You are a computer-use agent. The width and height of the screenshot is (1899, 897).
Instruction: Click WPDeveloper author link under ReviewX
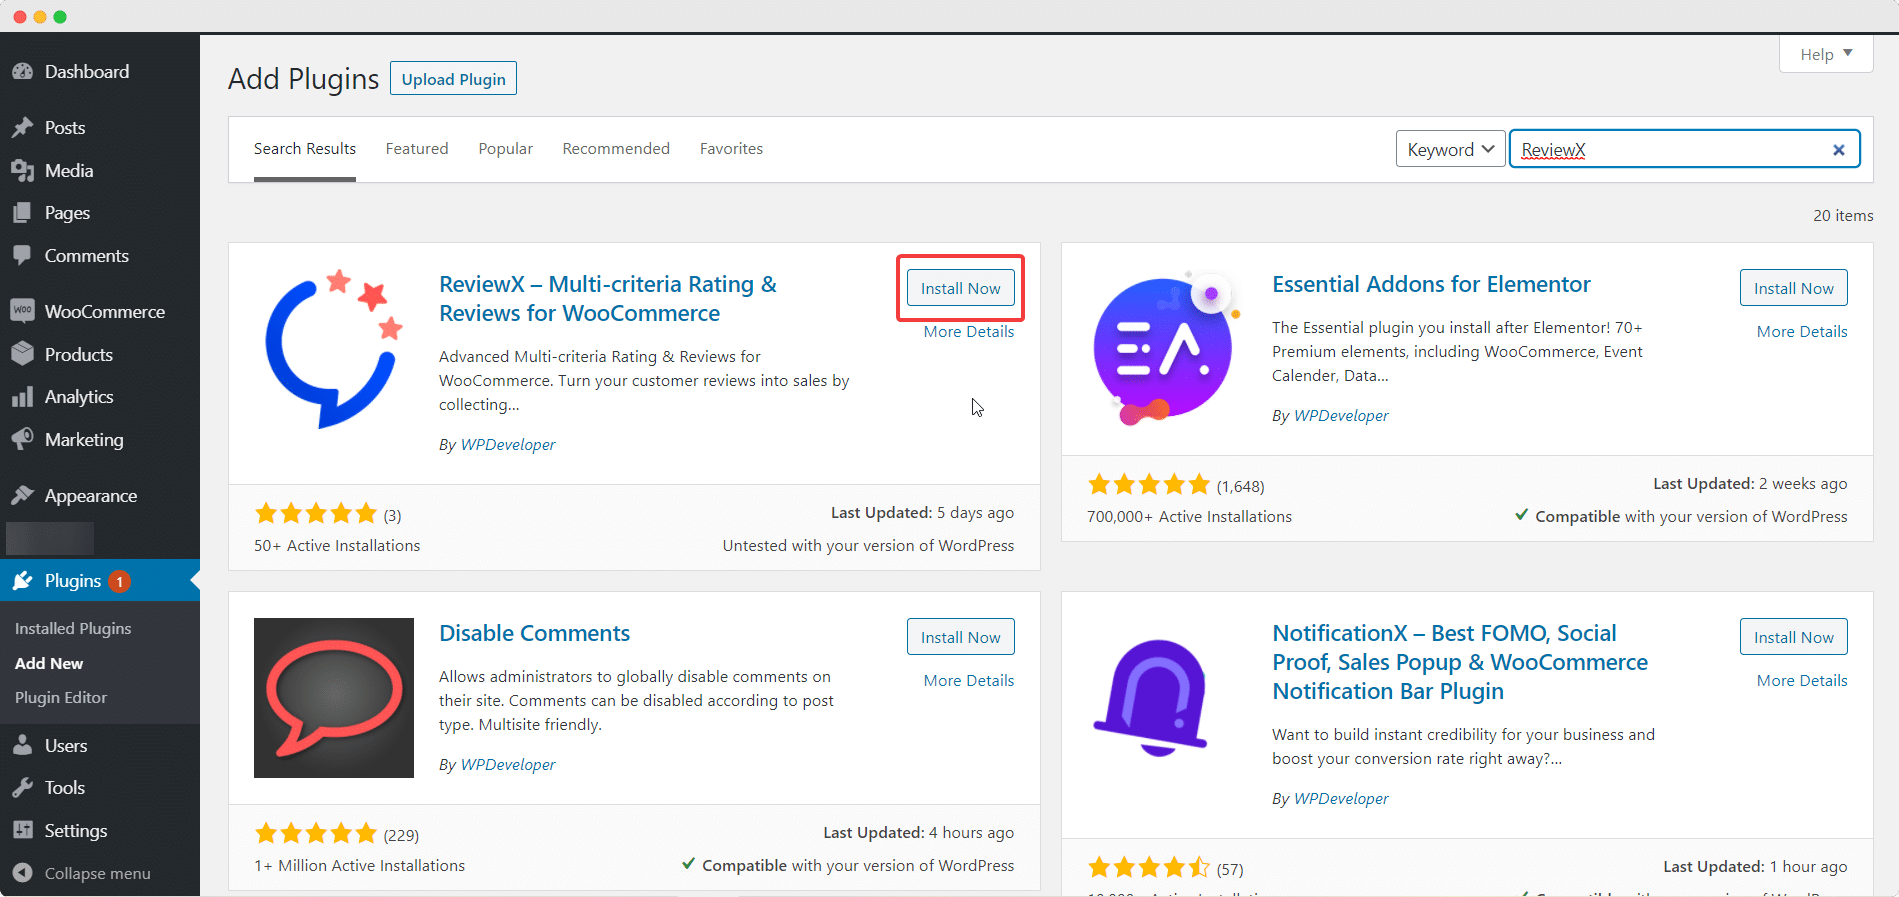(508, 445)
